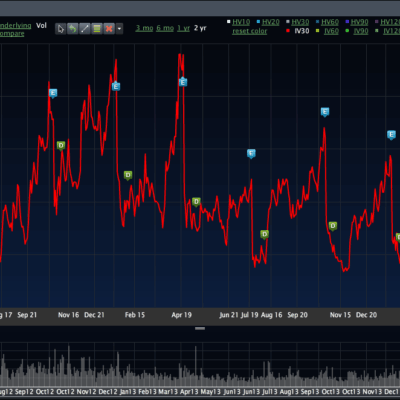Click the E marker before Nov 16
This screenshot has height=400, width=400.
point(53,93)
